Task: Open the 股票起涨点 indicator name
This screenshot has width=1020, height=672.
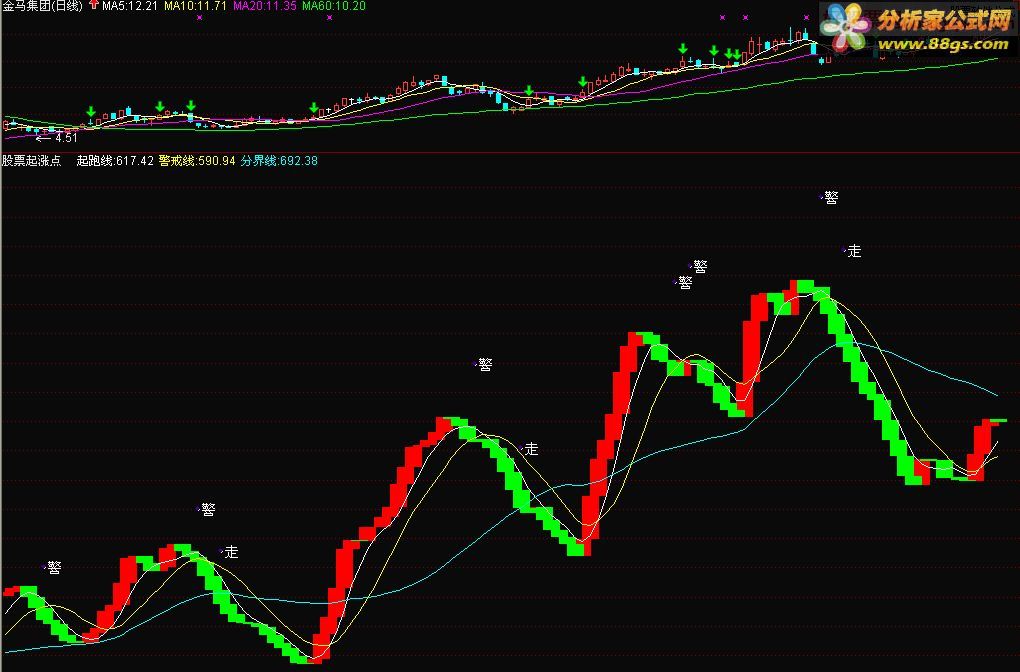Action: (31, 161)
